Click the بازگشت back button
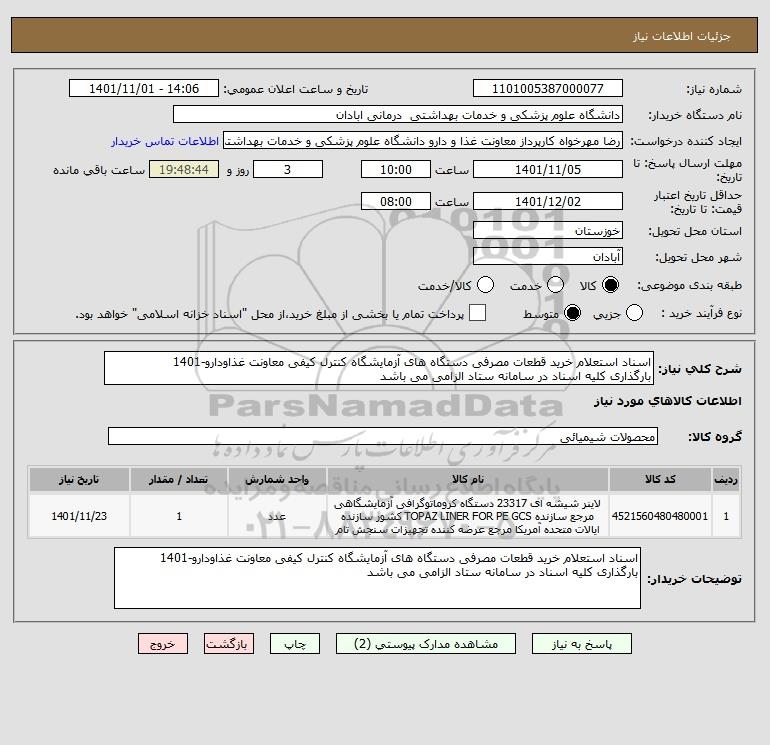The height and width of the screenshot is (745, 770). tap(229, 644)
